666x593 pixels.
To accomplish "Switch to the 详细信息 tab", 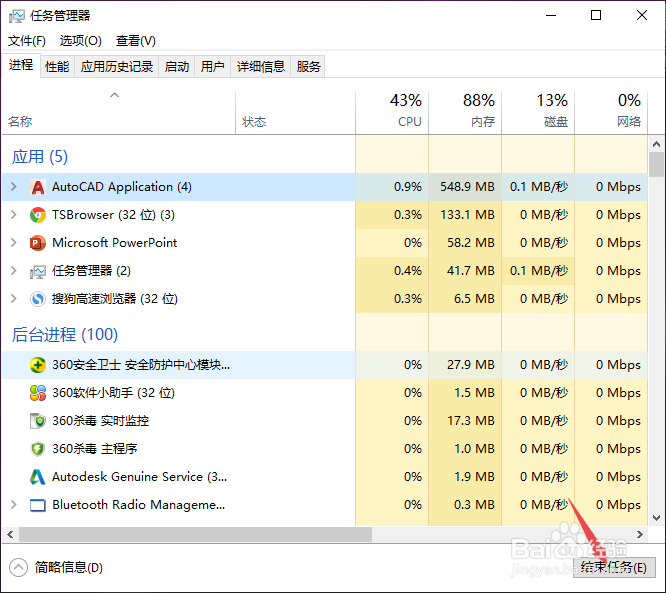I will [260, 67].
